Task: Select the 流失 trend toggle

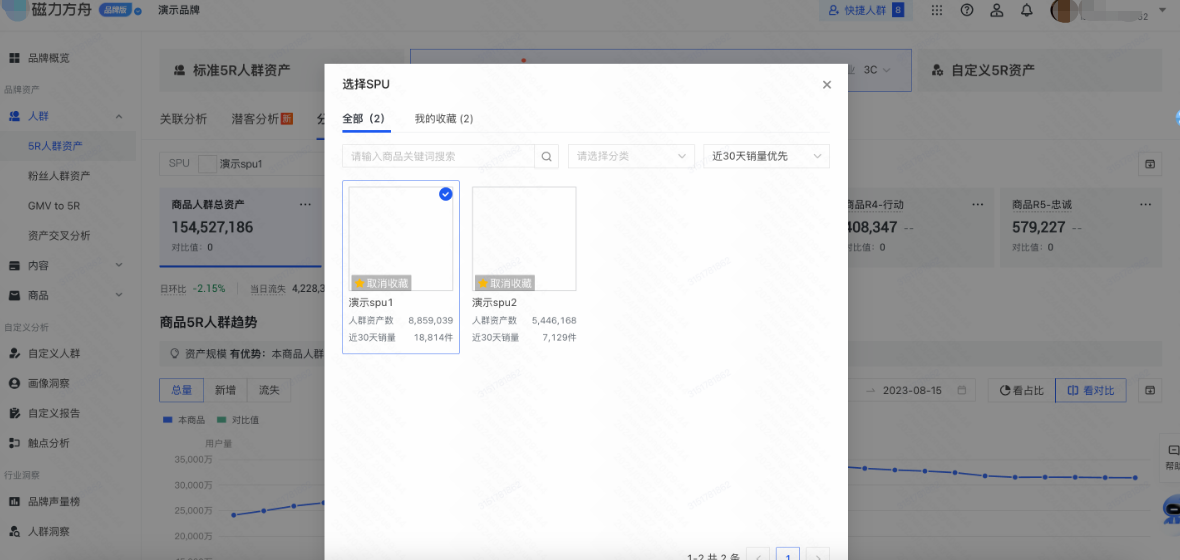Action: (269, 390)
